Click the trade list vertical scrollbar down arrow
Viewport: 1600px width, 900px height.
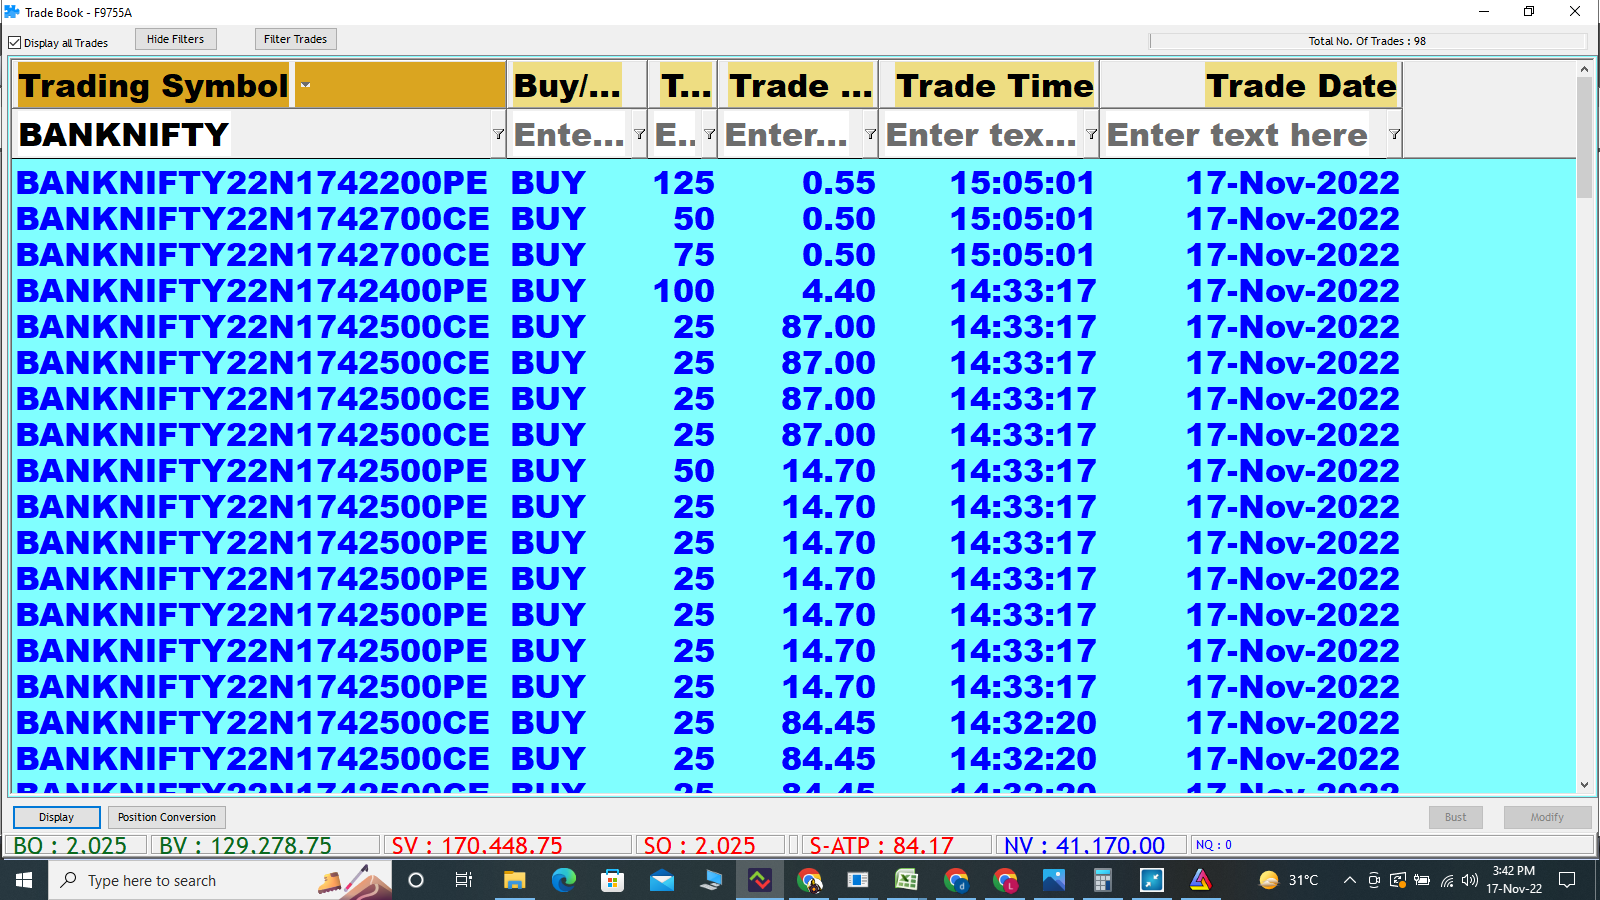[1584, 785]
